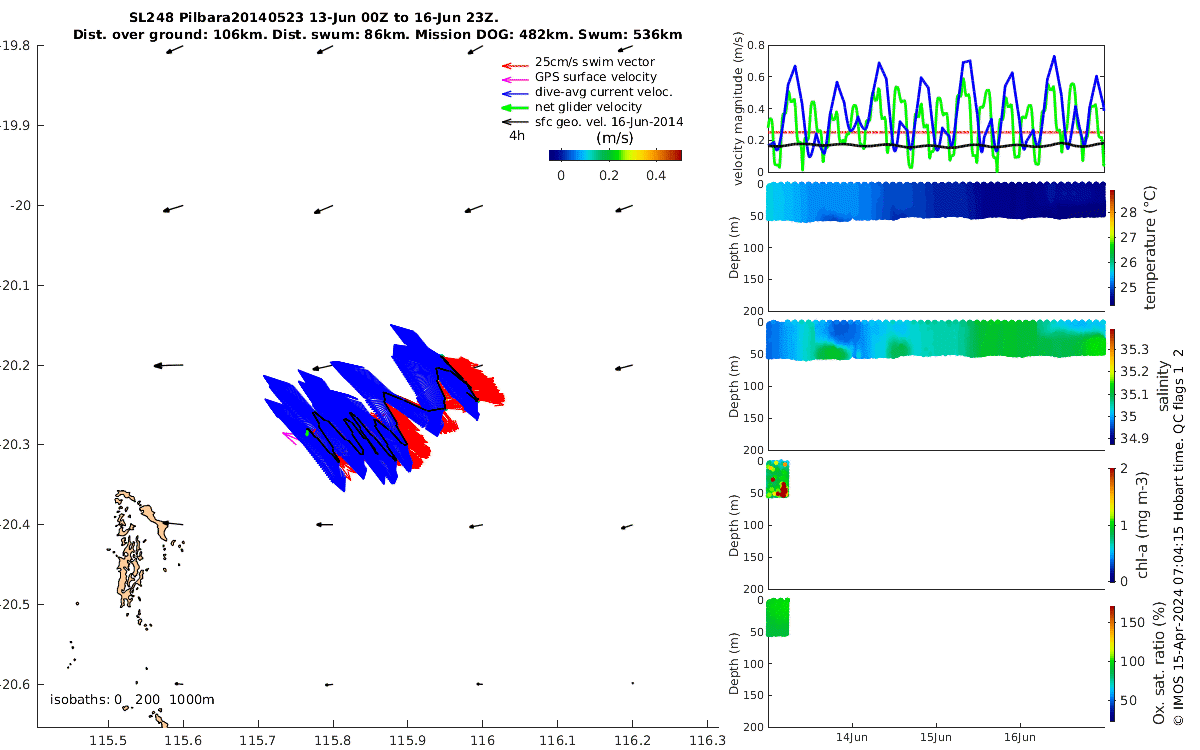This screenshot has width=1200, height=750.
Task: Click the 'velocity magnitude (m/s)' axis label
Action: point(739,108)
